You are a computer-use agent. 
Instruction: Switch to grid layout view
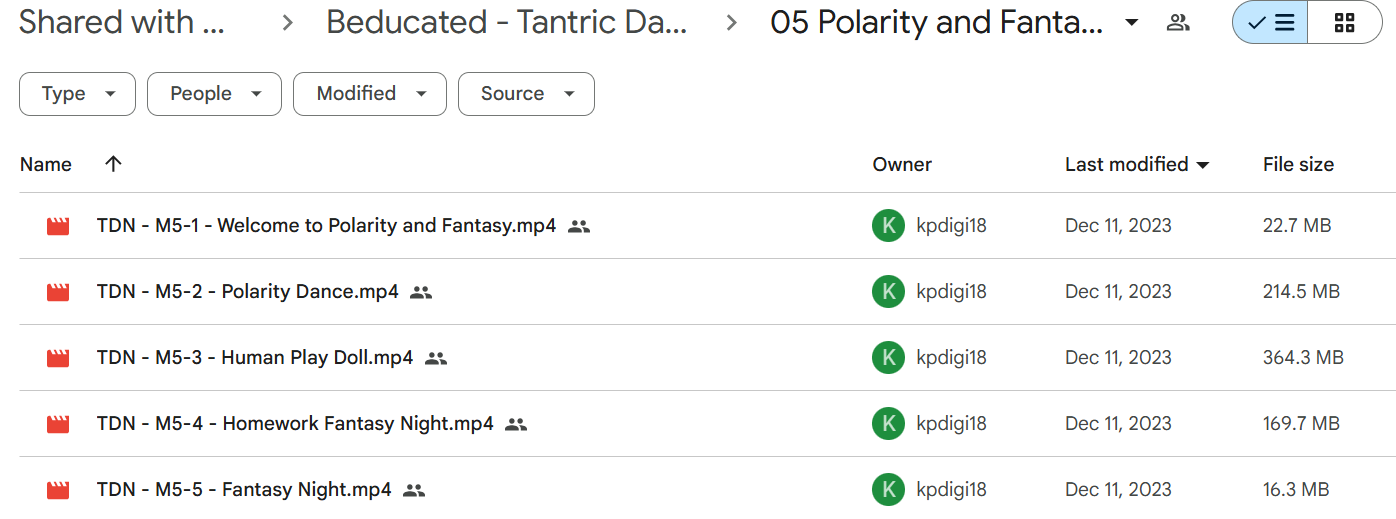(1345, 23)
